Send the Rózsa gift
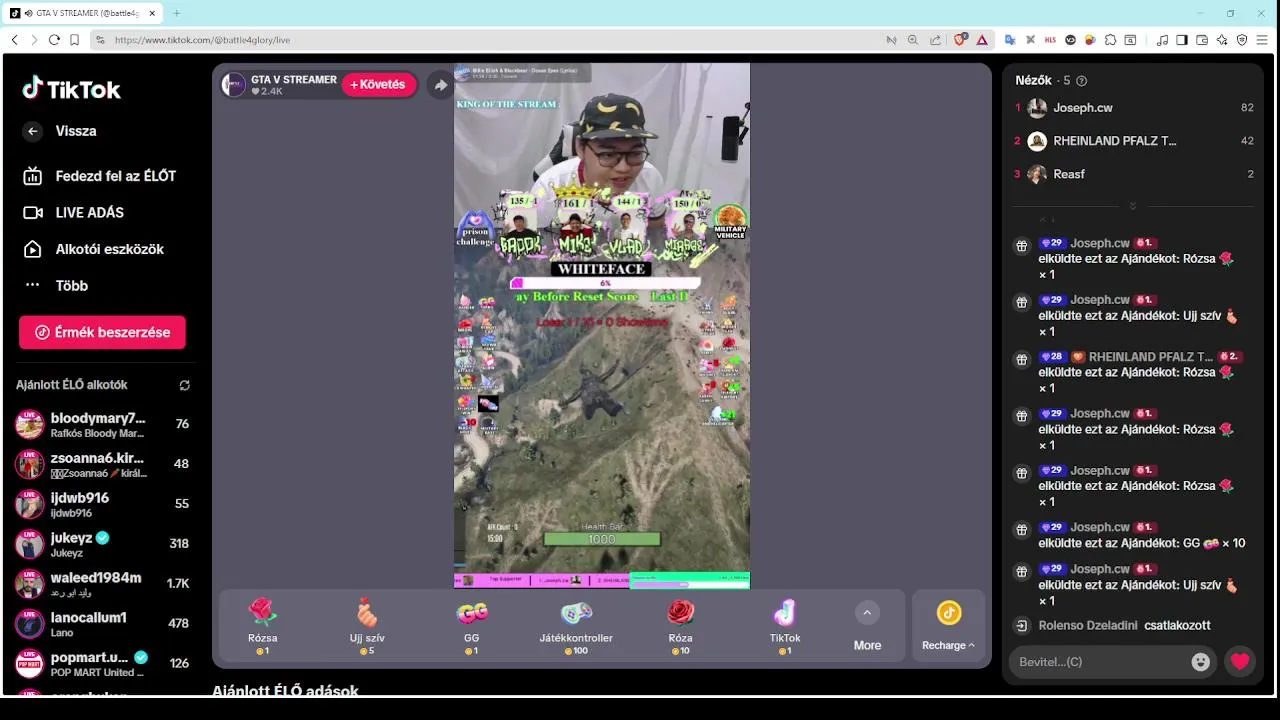Viewport: 1280px width, 720px height. (263, 626)
